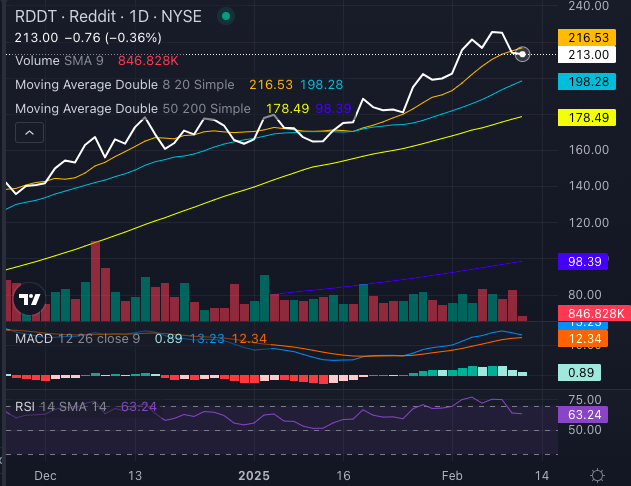Click the green market status dot
This screenshot has height=486, width=631.
click(x=227, y=17)
